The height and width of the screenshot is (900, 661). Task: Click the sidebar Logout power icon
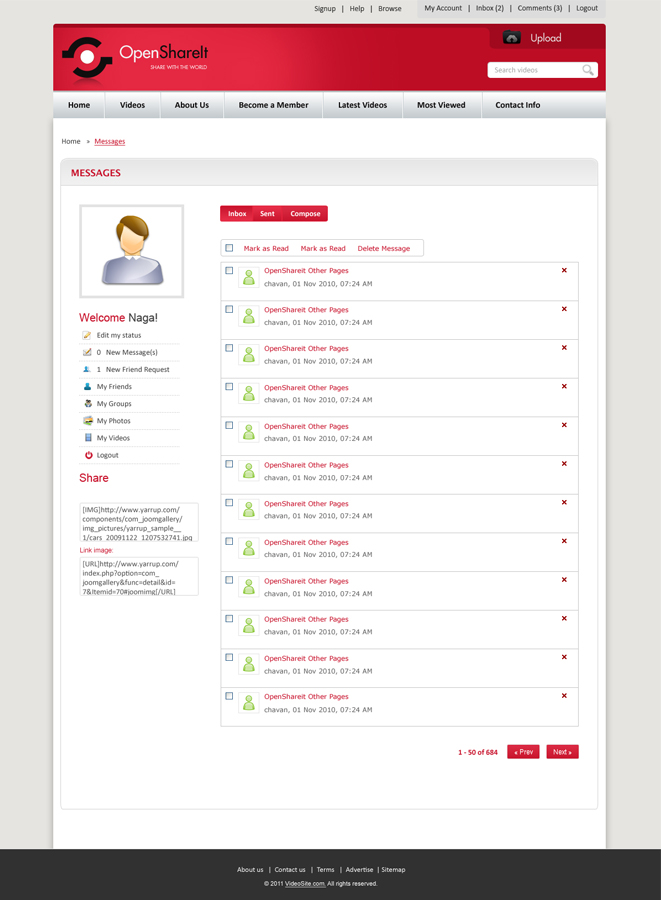(88, 455)
